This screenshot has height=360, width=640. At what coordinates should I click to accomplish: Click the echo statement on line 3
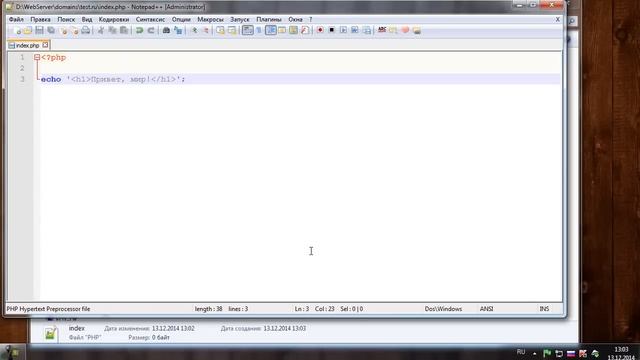[x=113, y=79]
